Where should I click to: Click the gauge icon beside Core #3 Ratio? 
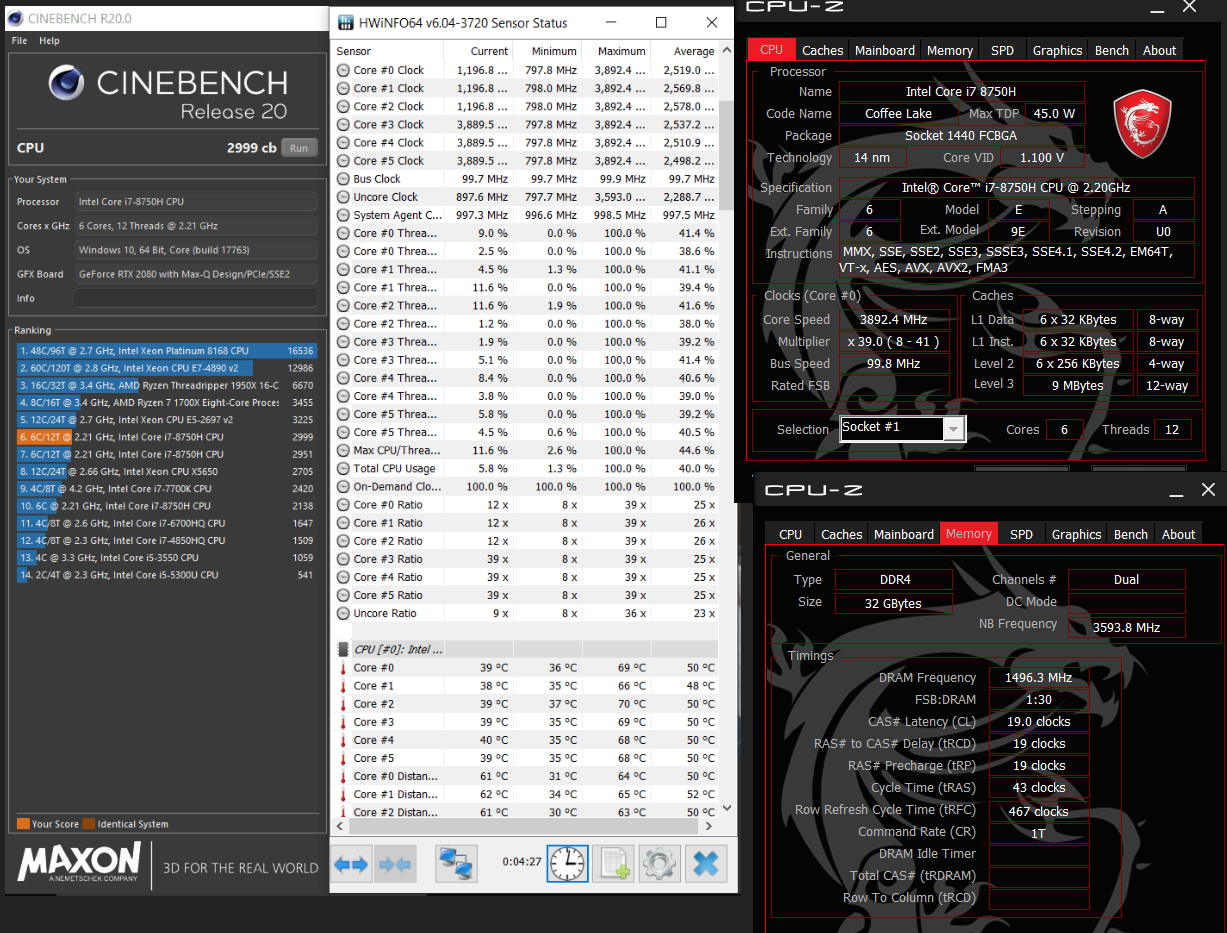[343, 559]
